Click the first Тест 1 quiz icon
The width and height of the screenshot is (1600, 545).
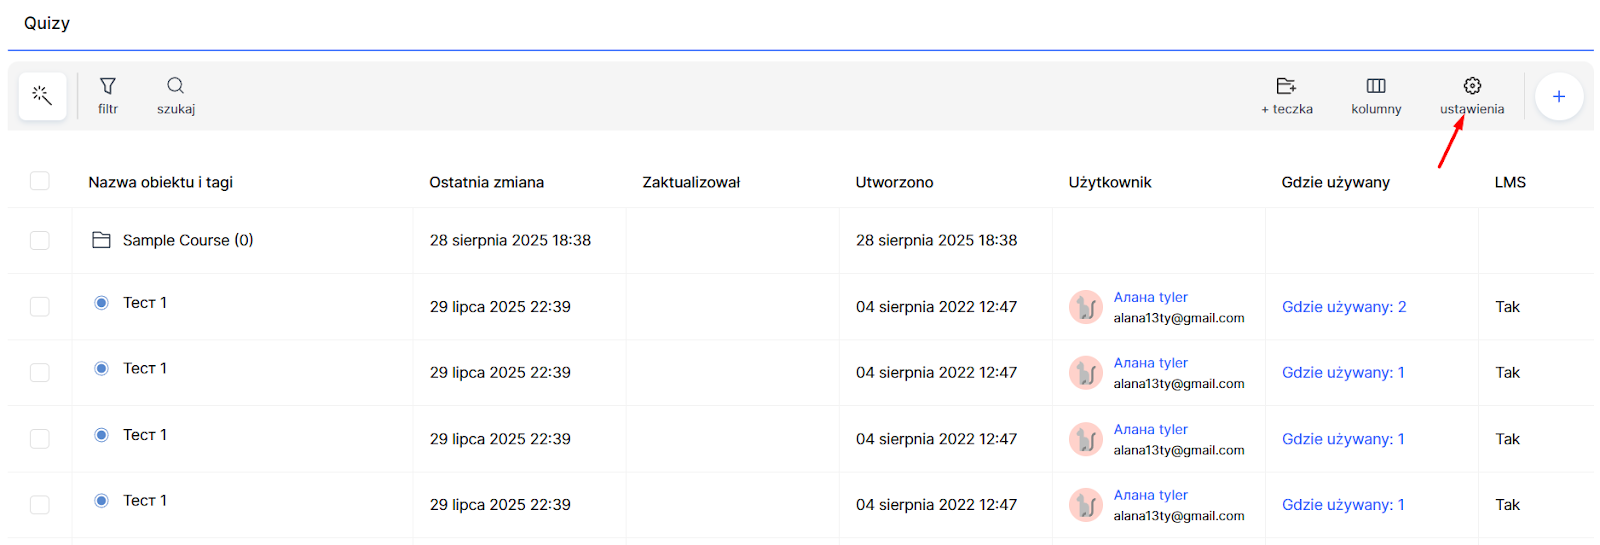101,303
